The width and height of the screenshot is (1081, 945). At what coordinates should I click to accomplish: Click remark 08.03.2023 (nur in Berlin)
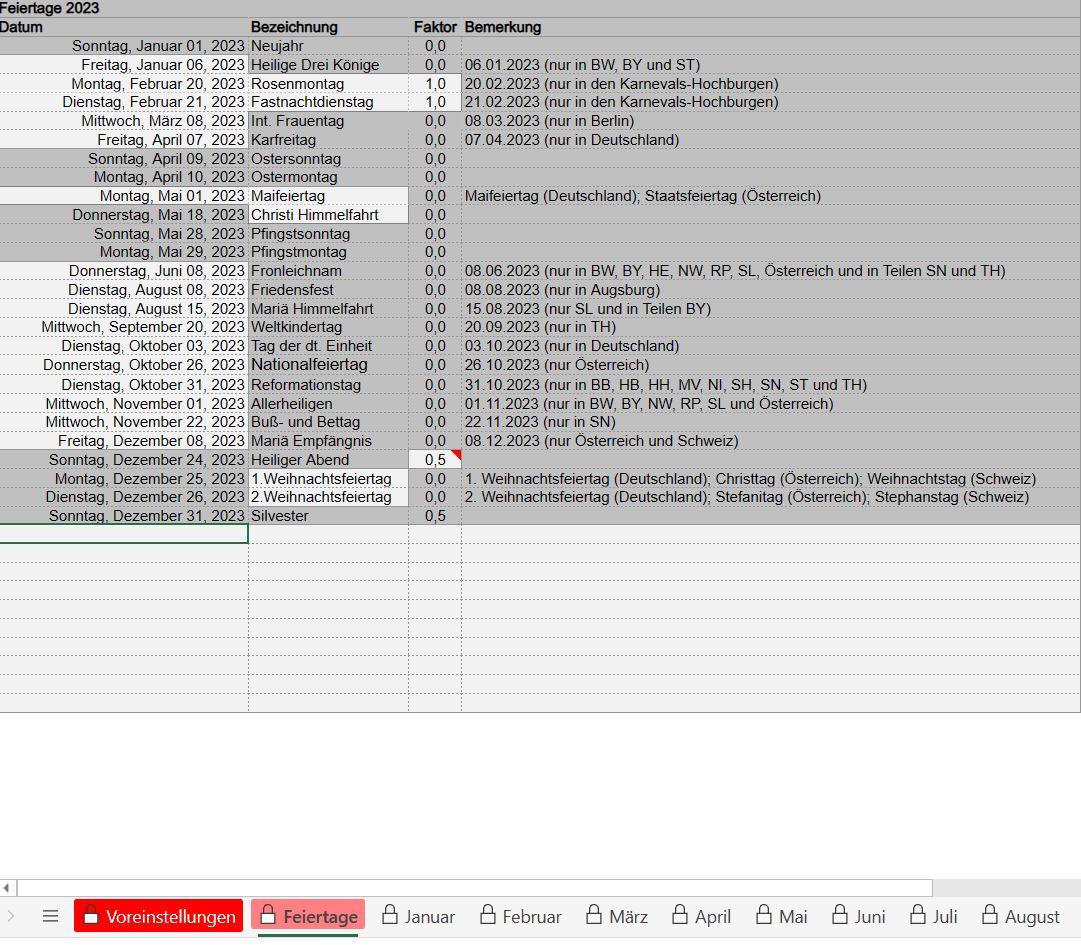click(x=771, y=121)
